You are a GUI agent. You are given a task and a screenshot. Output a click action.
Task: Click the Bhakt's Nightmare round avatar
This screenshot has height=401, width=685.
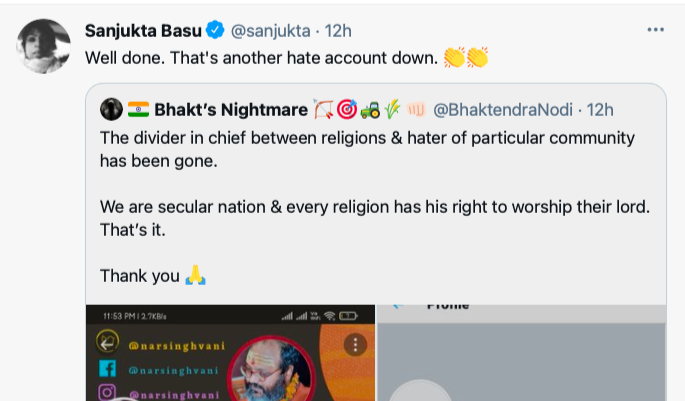point(111,109)
